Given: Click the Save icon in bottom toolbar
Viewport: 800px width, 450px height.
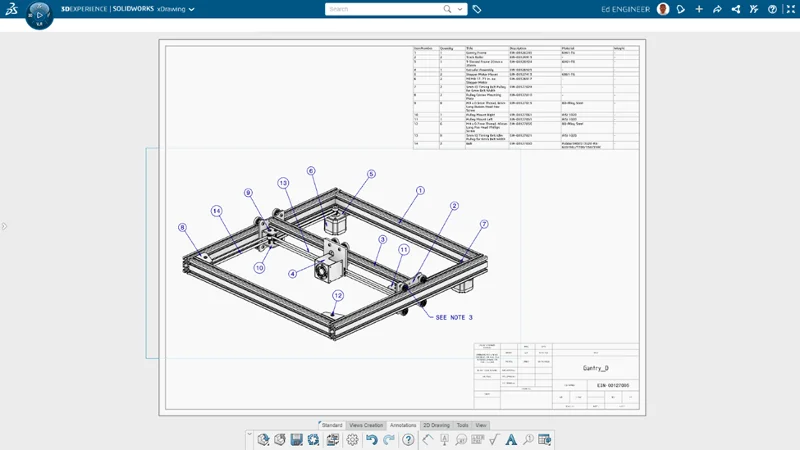Looking at the screenshot, I should (x=296, y=440).
